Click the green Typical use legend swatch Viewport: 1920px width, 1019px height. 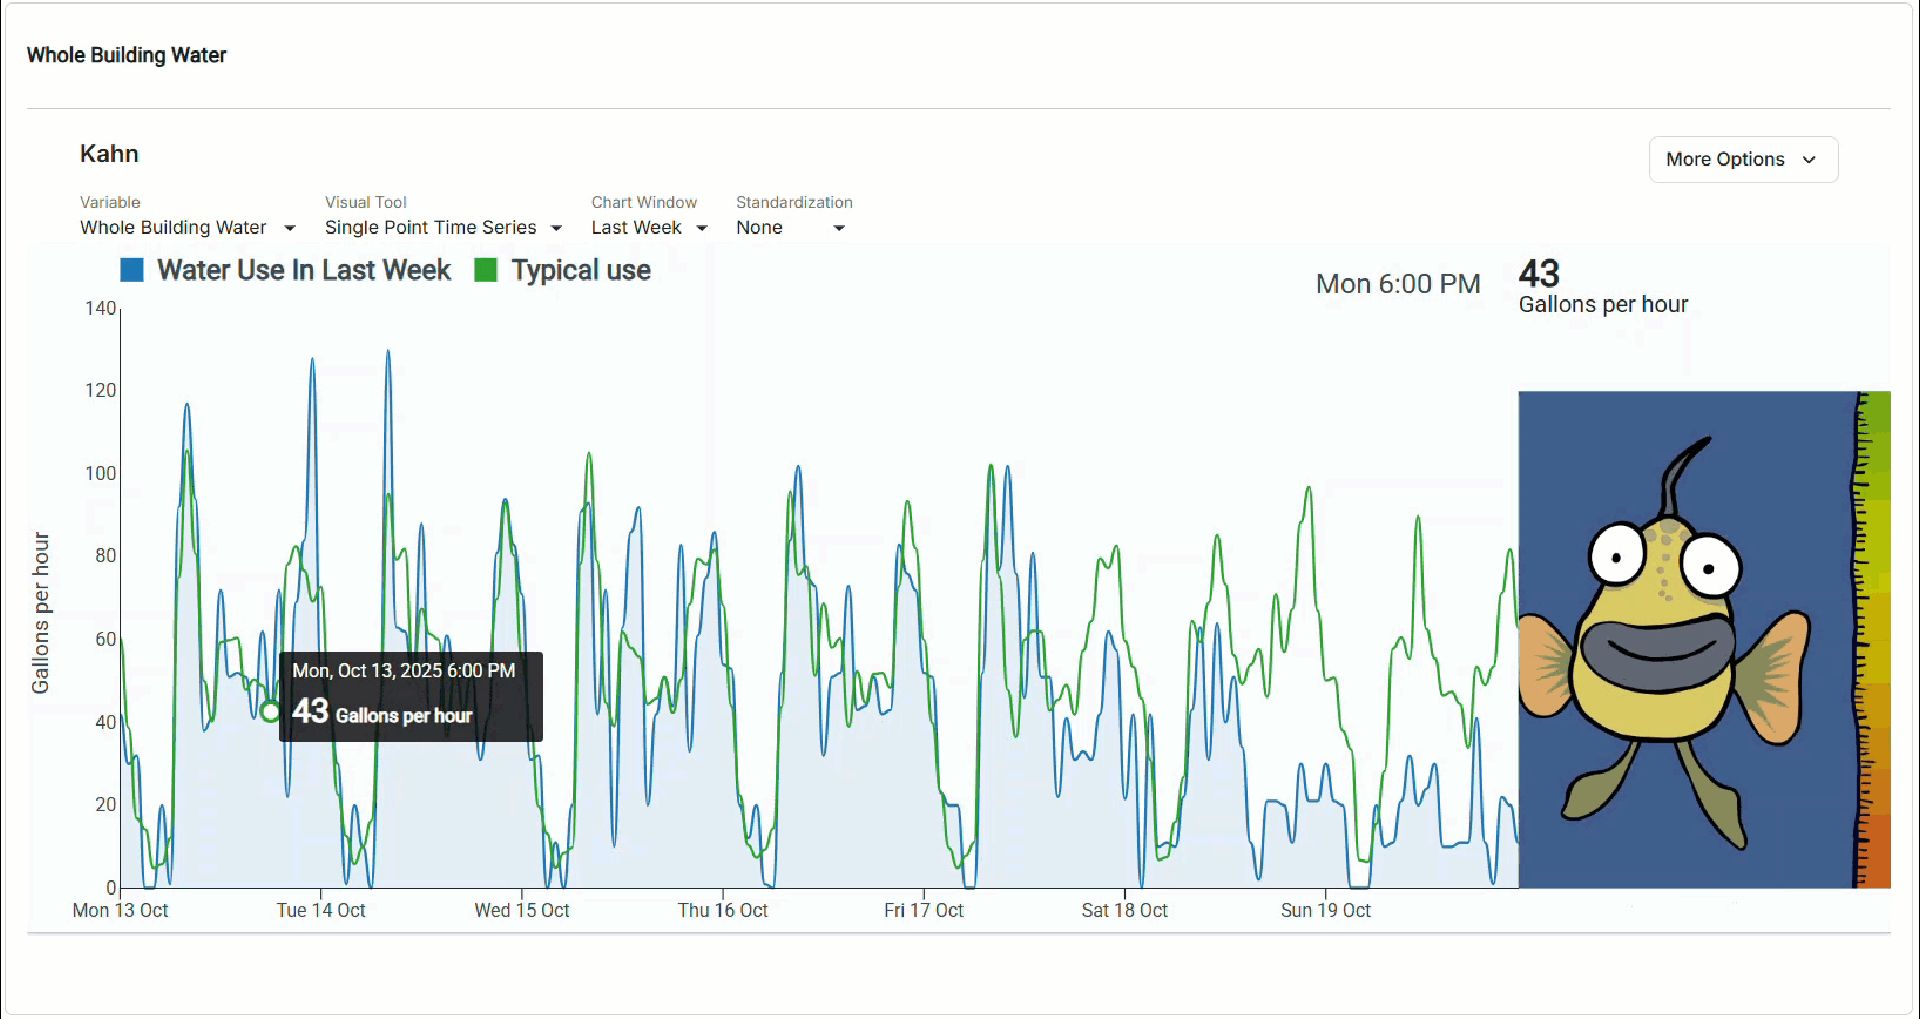486,270
